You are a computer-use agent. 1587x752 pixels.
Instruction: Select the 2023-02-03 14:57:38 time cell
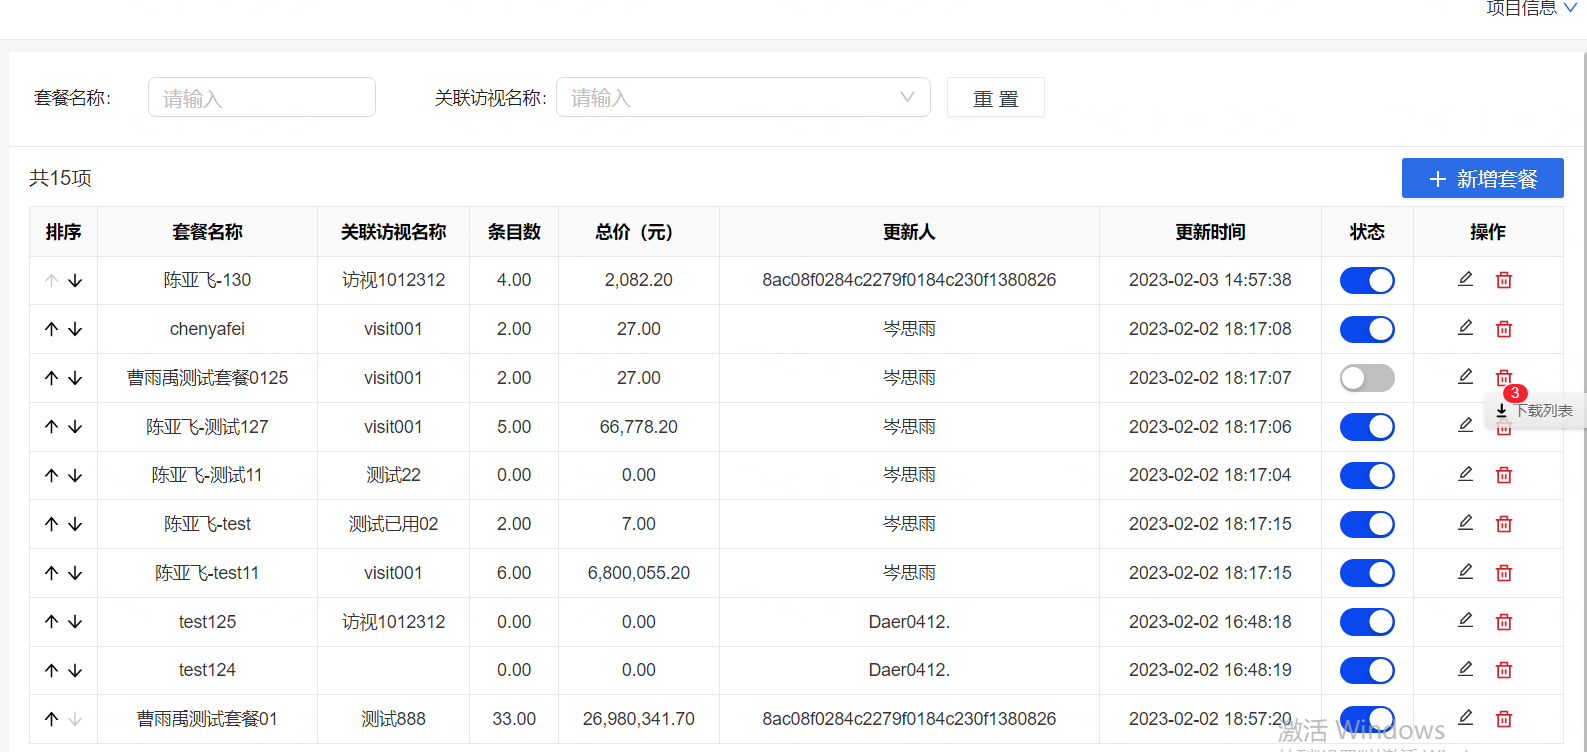1210,280
